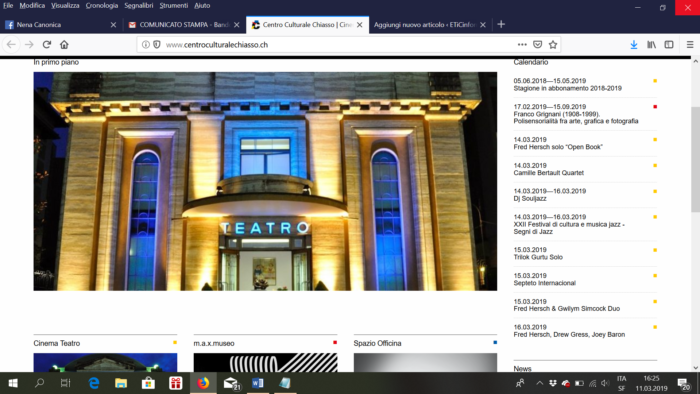Toggle the sidebar view
This screenshot has height=394, width=700.
(669, 45)
